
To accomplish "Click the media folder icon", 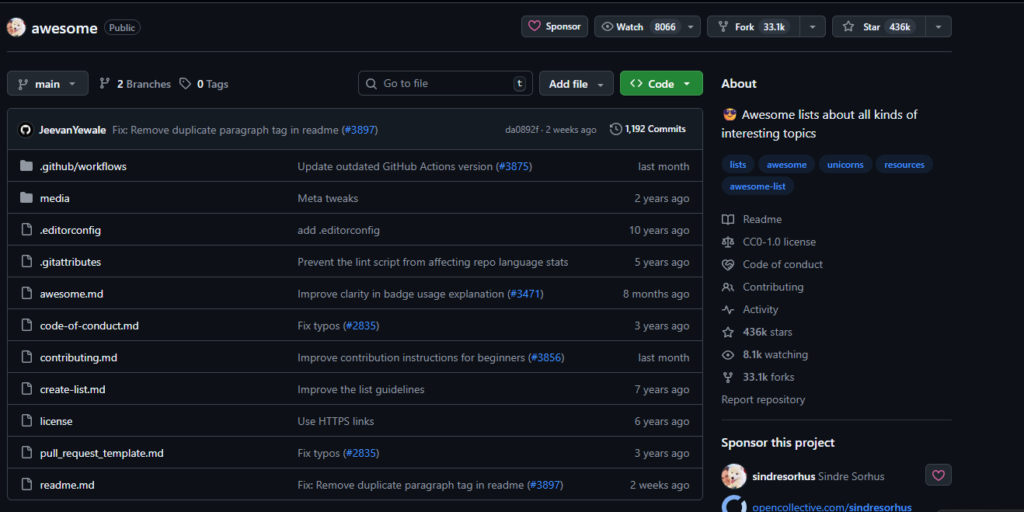I will (x=26, y=198).
